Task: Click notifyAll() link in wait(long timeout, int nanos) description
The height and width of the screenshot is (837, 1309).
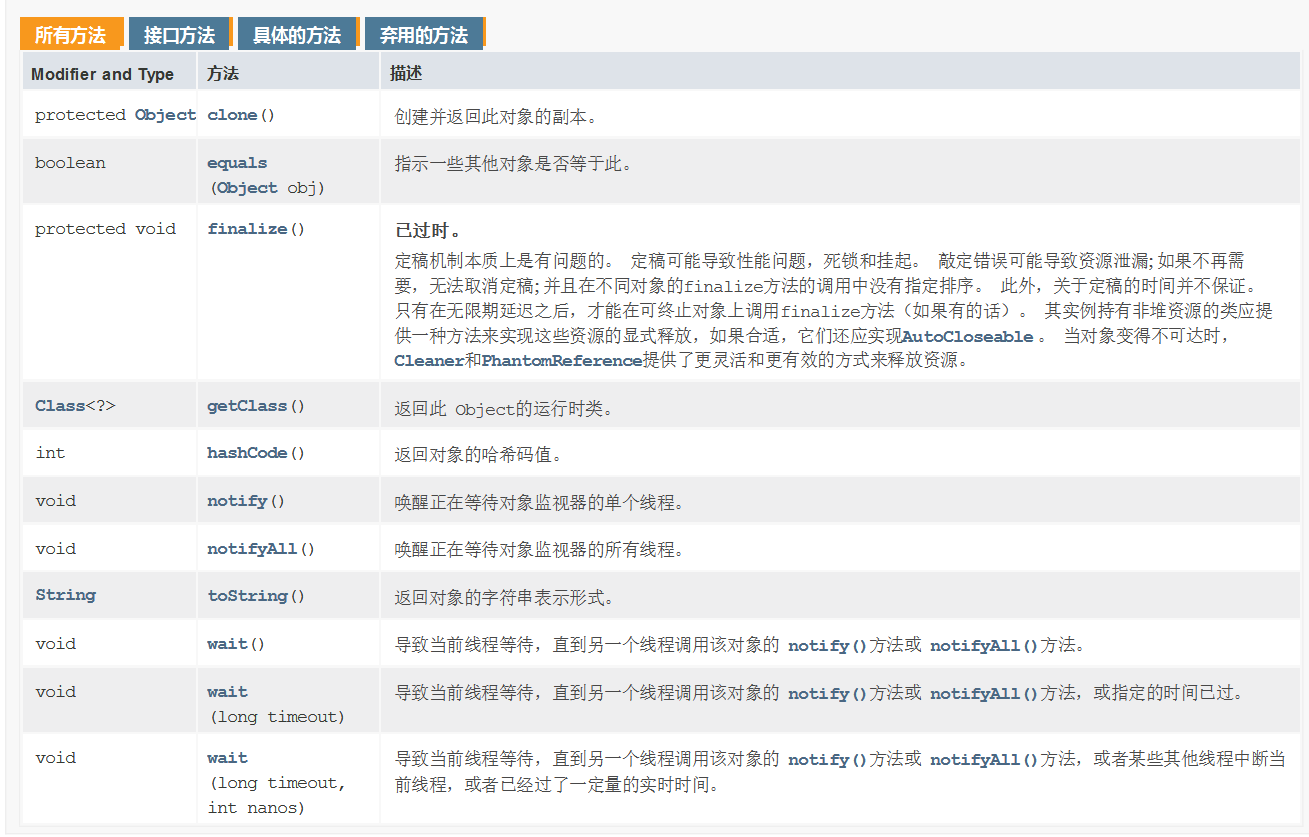Action: pyautogui.click(x=984, y=760)
